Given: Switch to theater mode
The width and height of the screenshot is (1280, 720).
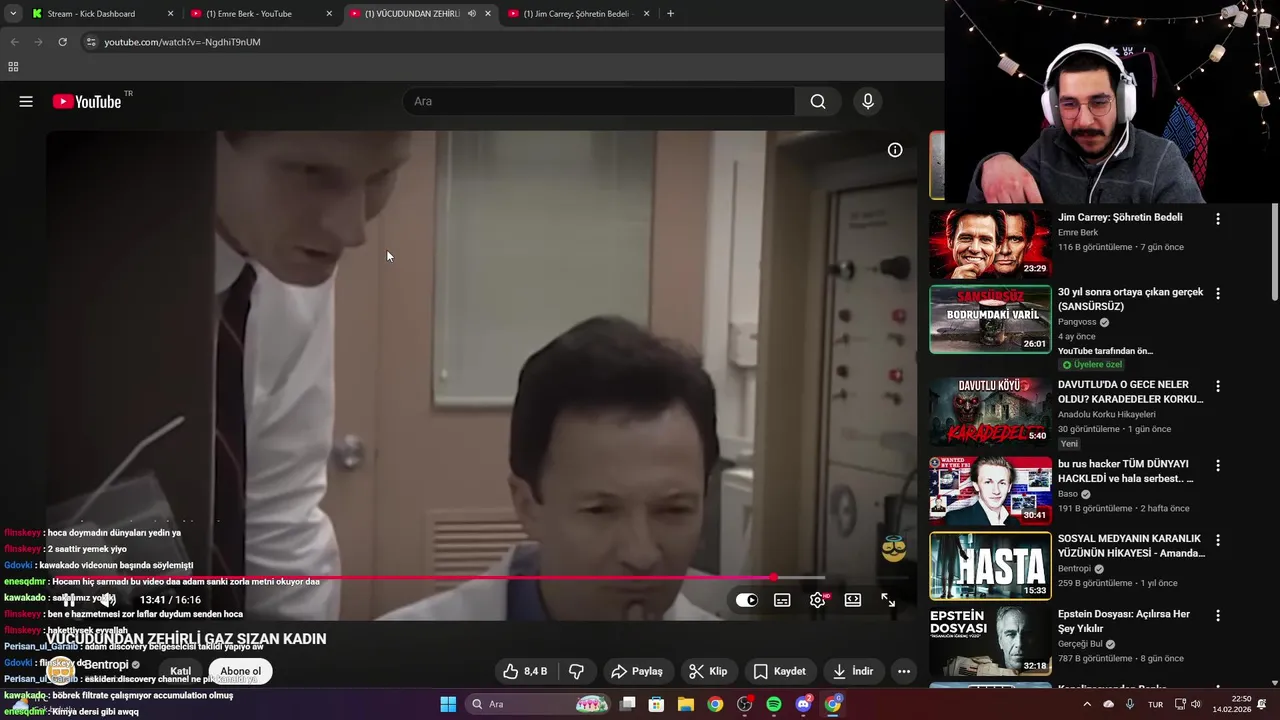Looking at the screenshot, I should pyautogui.click(x=853, y=600).
